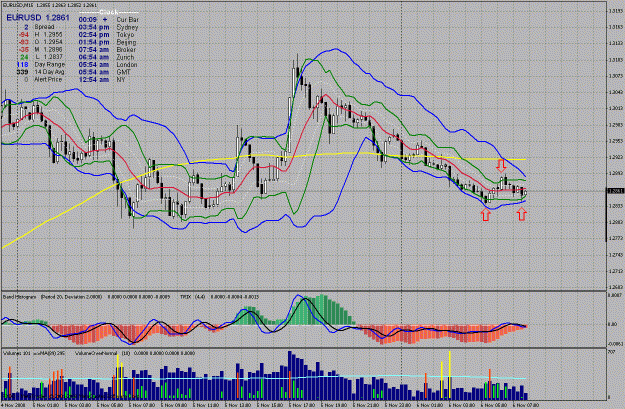The height and width of the screenshot is (409, 625).
Task: Click the green 24 pips value
Action: (x=25, y=57)
